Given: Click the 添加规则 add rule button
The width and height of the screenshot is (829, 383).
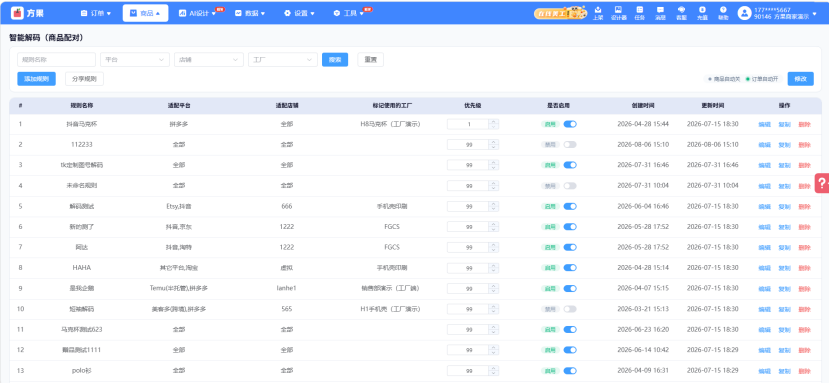Looking at the screenshot, I should coord(36,79).
